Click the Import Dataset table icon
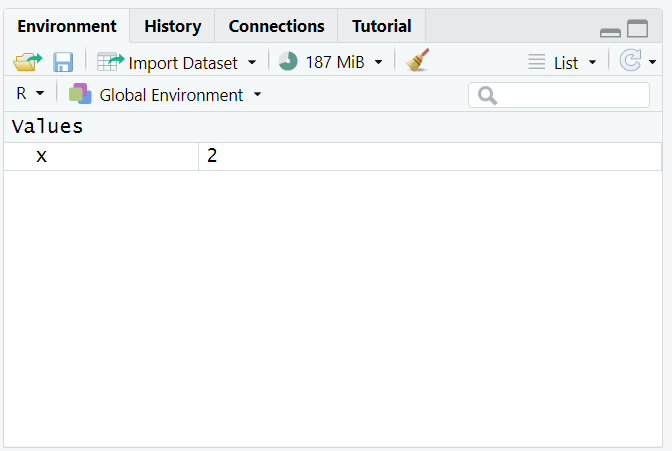 click(x=110, y=62)
